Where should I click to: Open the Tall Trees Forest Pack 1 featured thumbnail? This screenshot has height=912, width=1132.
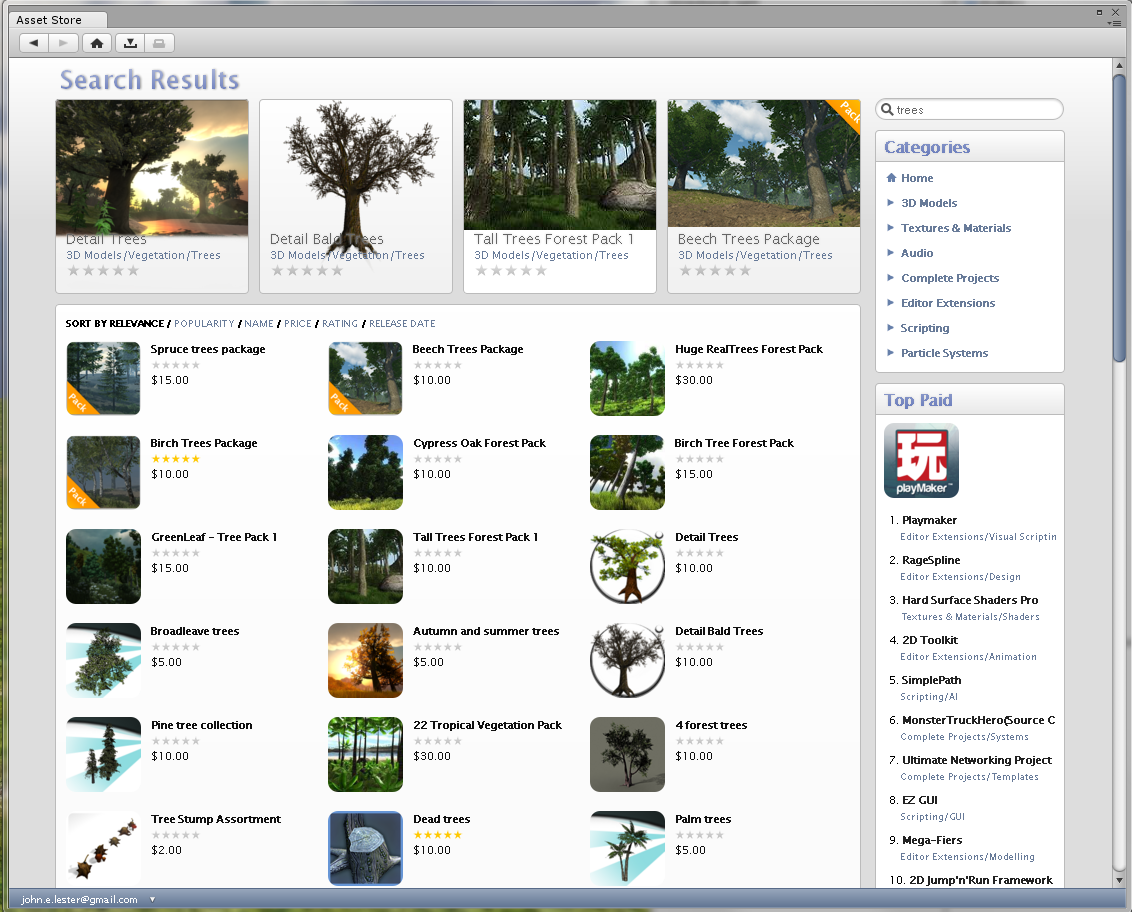tap(559, 165)
